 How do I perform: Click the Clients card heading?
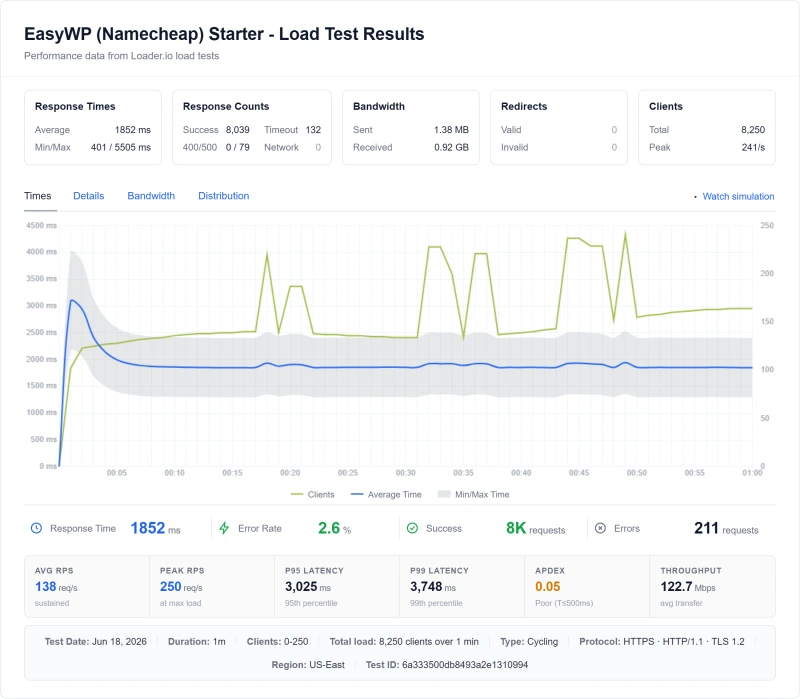click(665, 106)
